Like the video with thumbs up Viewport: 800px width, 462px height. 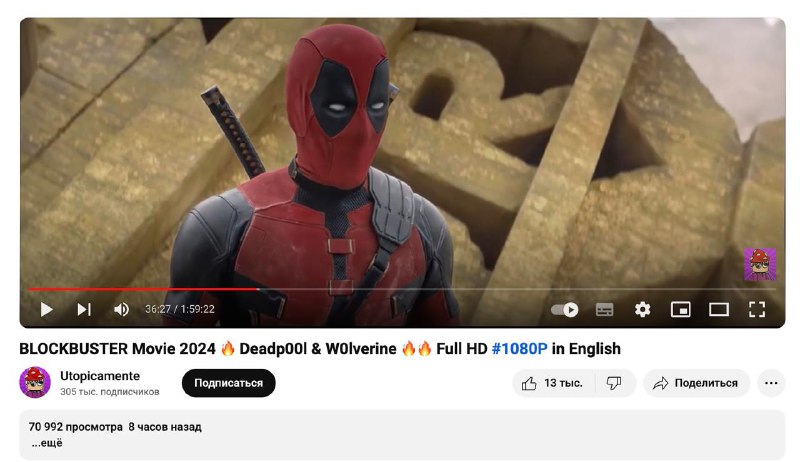point(552,383)
